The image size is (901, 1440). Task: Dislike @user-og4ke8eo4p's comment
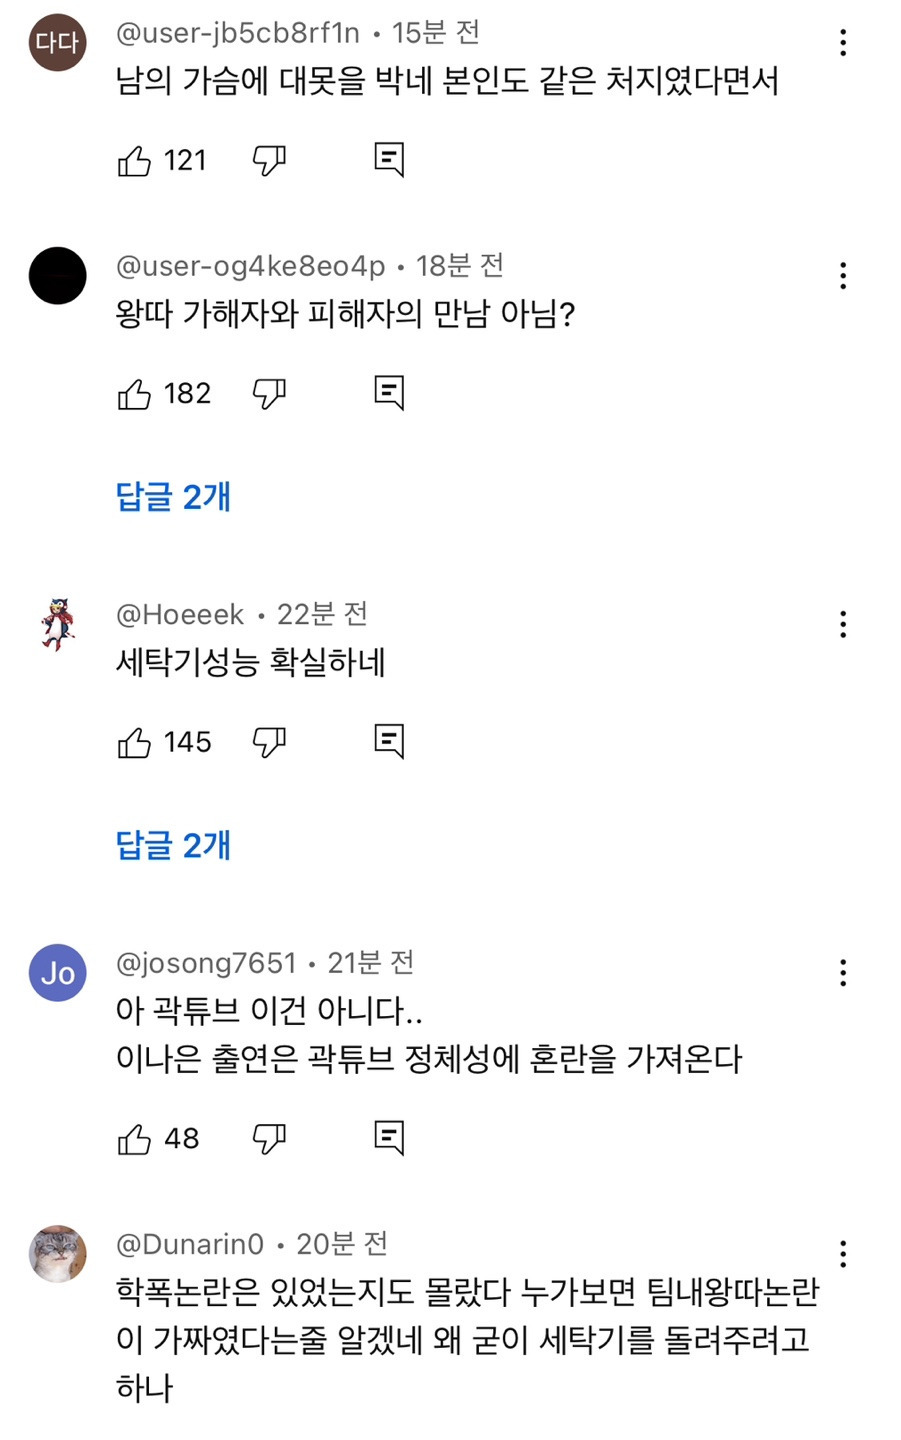(x=269, y=394)
